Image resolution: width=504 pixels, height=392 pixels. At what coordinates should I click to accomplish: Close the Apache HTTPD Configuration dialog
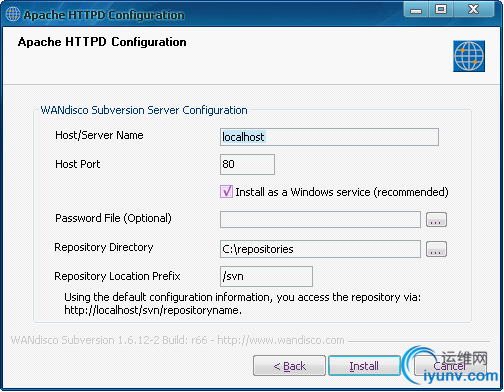pyautogui.click(x=473, y=10)
